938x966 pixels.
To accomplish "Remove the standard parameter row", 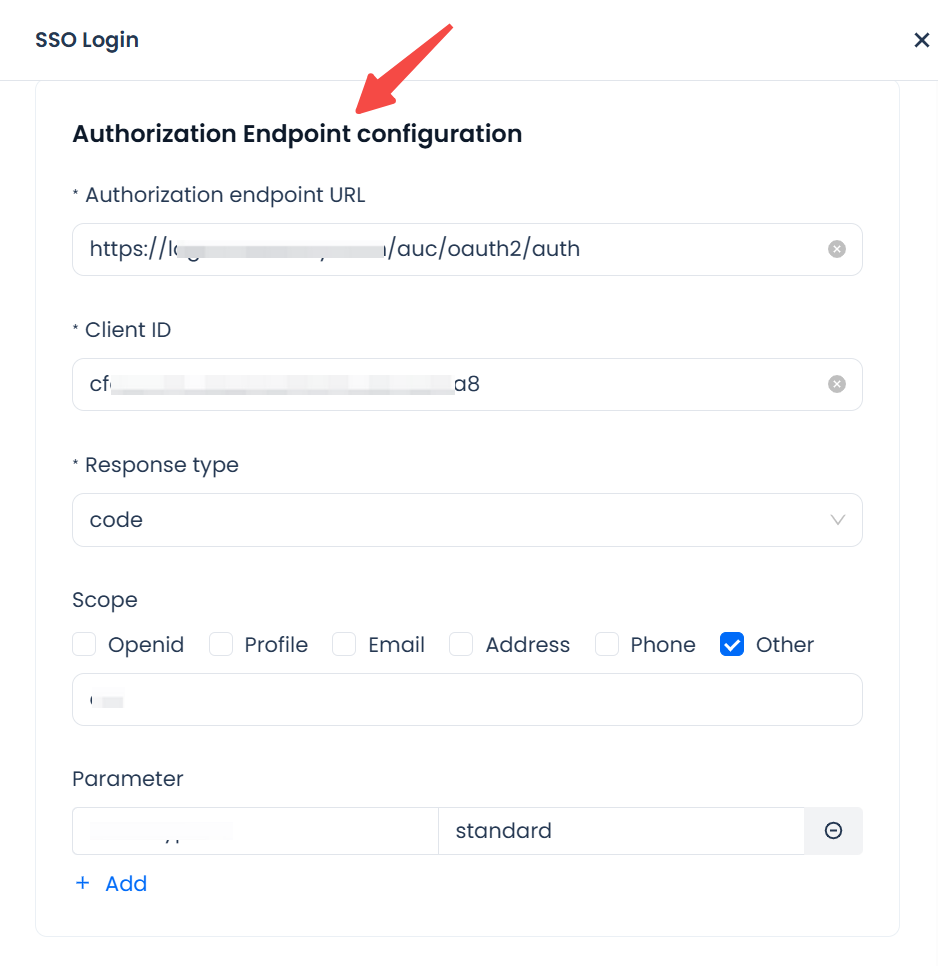I will coord(833,831).
